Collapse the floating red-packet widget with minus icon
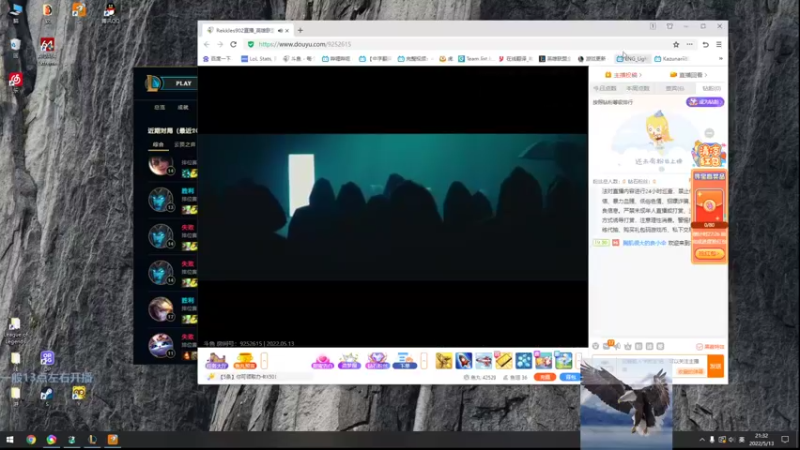 coord(709,133)
